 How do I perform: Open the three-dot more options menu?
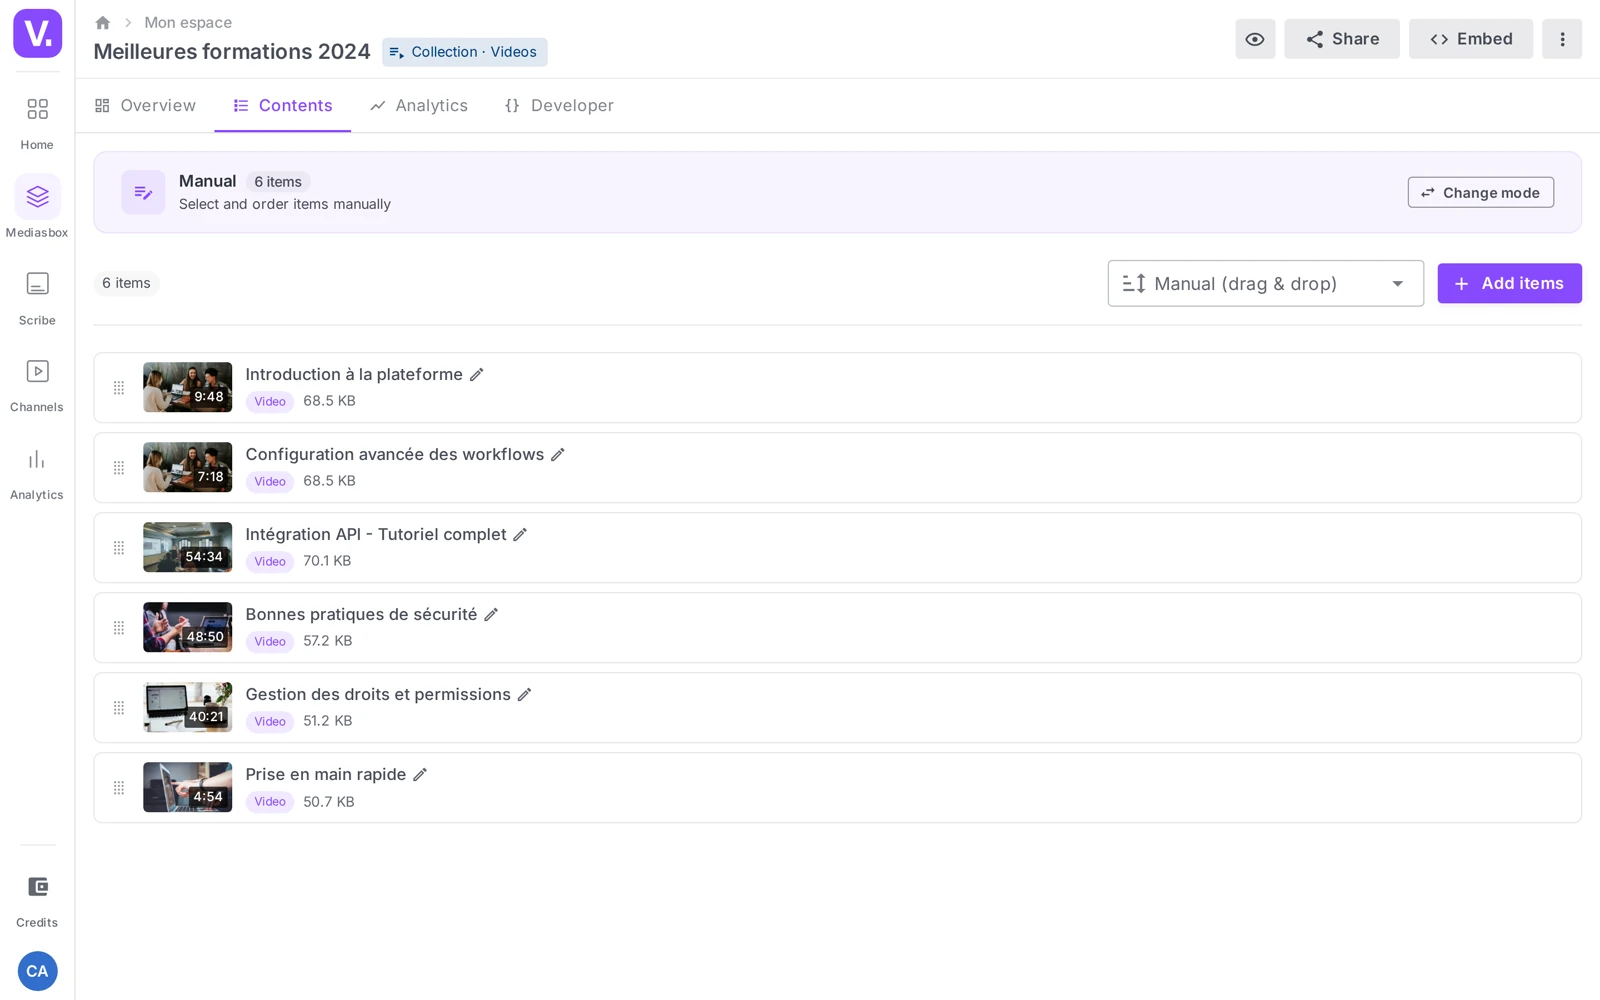click(1562, 39)
